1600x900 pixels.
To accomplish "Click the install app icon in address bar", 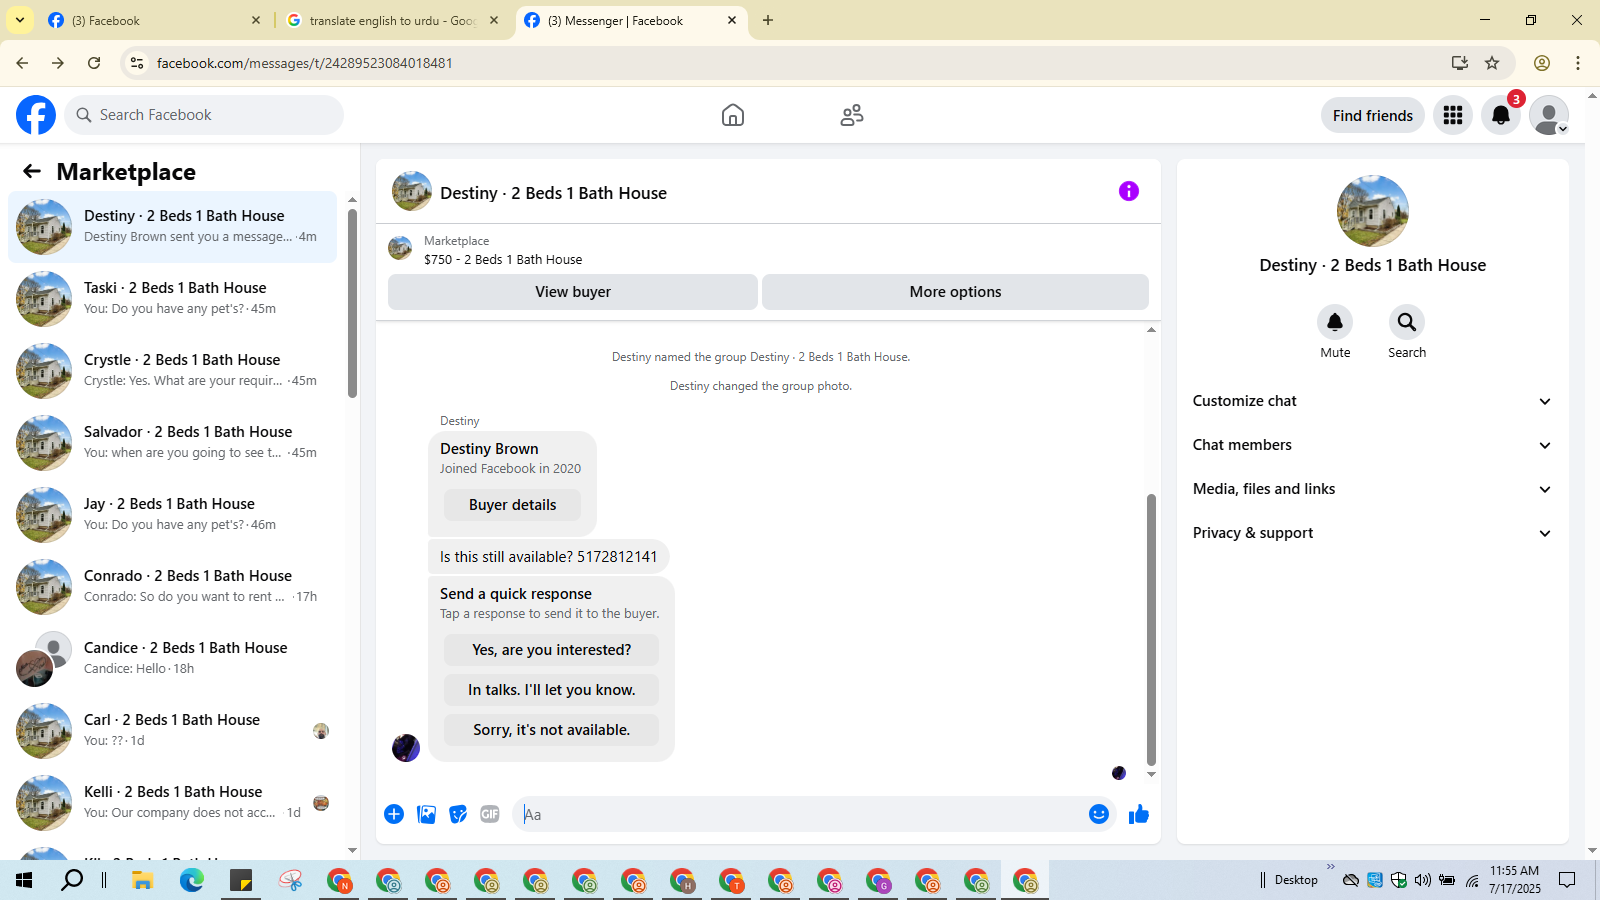I will pyautogui.click(x=1460, y=63).
